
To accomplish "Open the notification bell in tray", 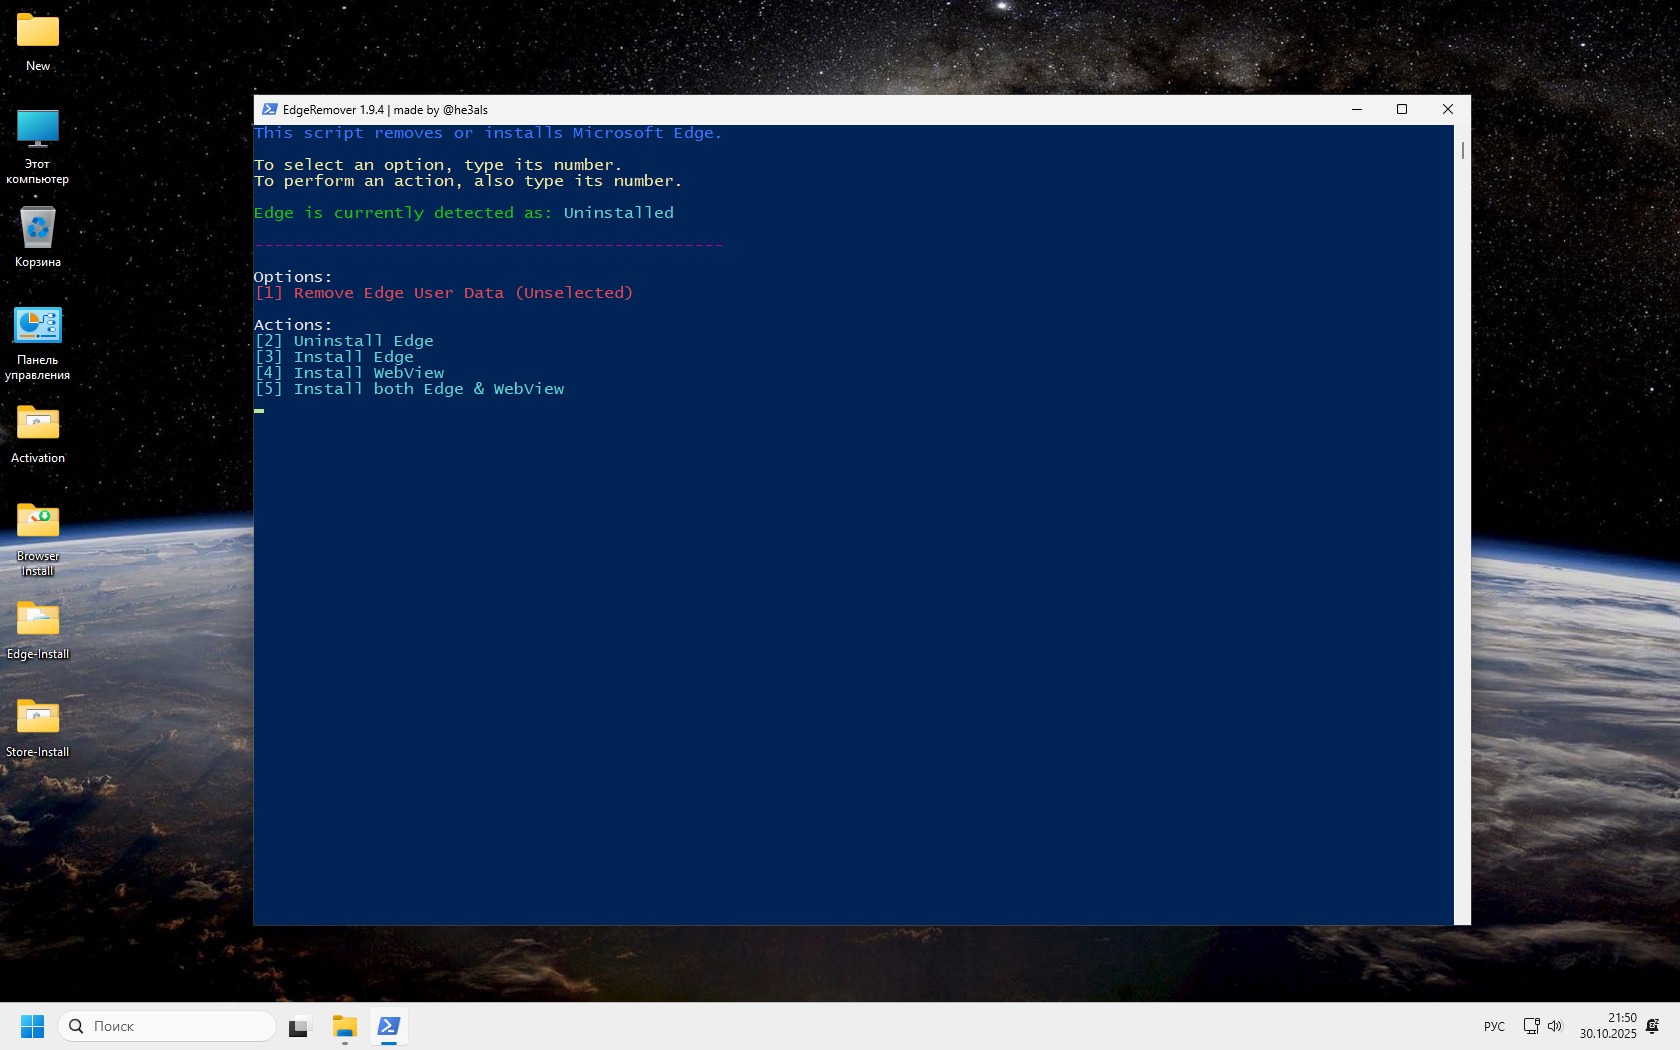I will [x=1653, y=1026].
